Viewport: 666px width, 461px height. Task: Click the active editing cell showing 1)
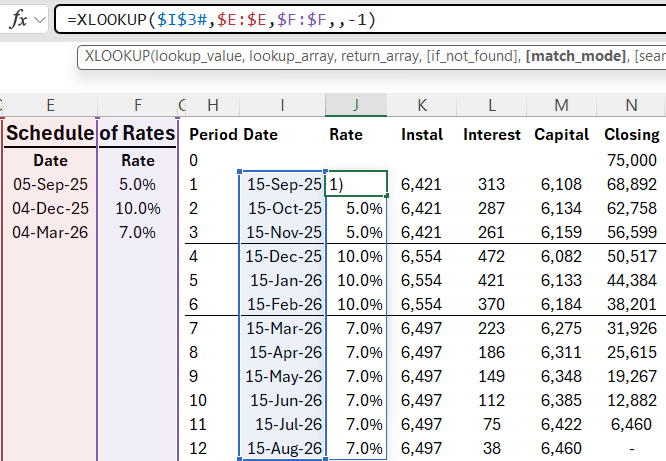(356, 184)
